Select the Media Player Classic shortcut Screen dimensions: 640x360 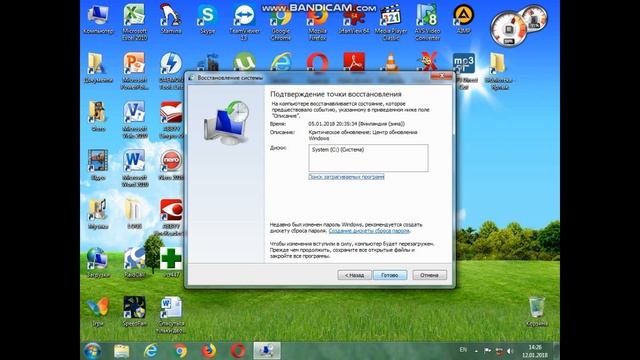(391, 22)
